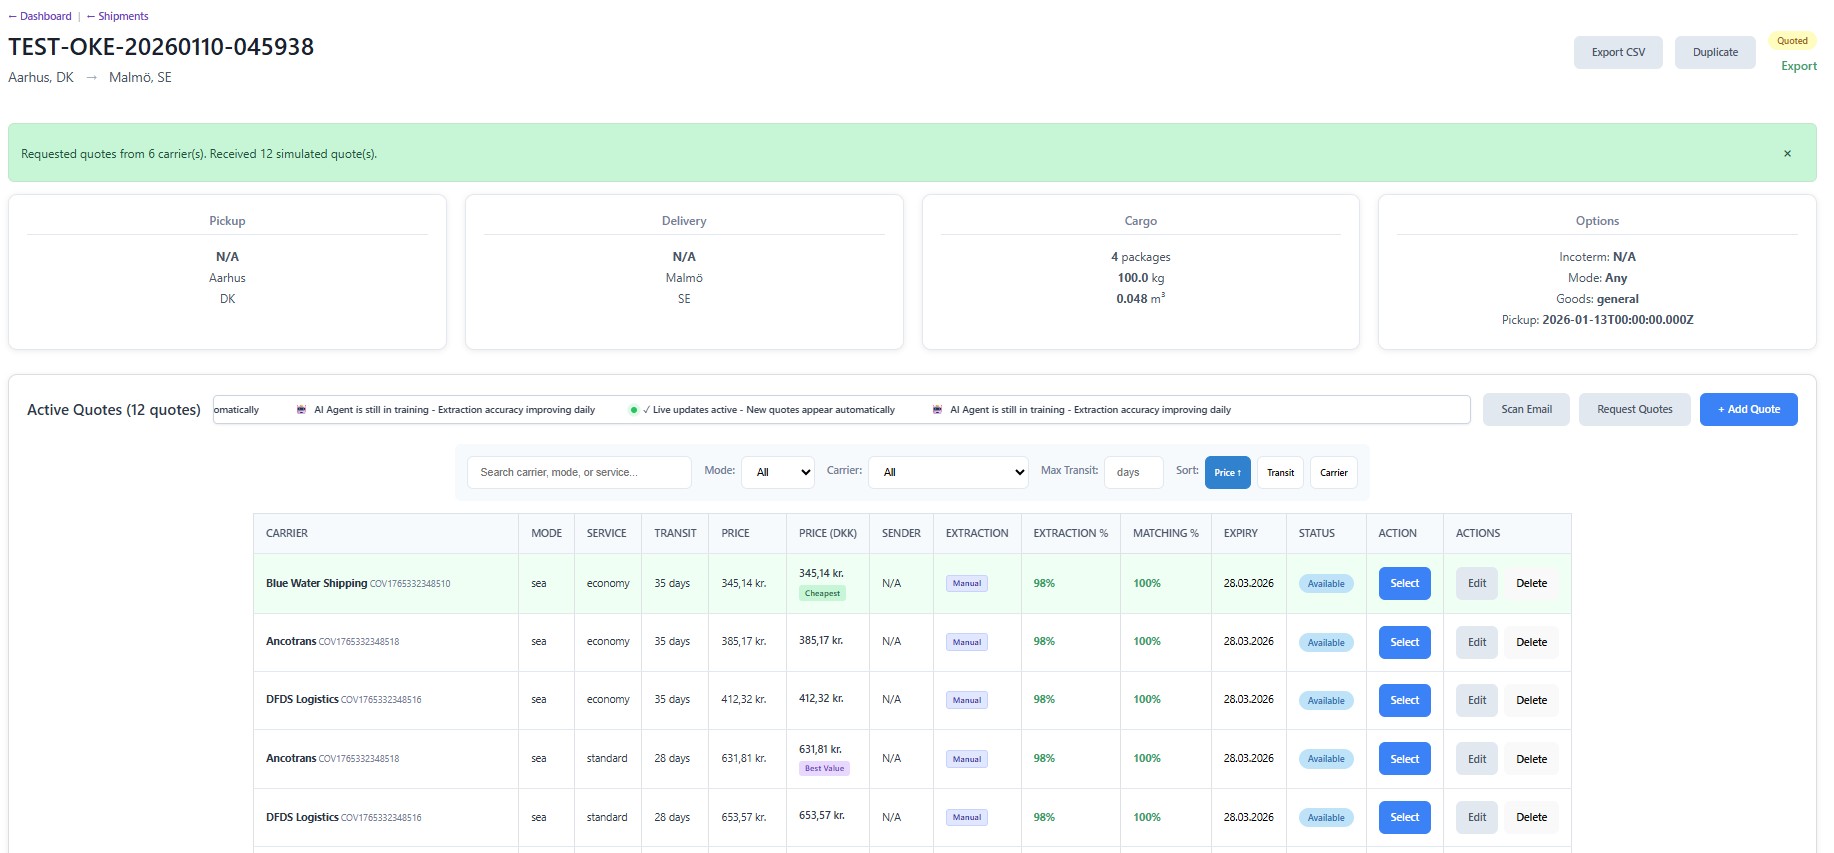Click the Max Transit days input

[x=1134, y=472]
